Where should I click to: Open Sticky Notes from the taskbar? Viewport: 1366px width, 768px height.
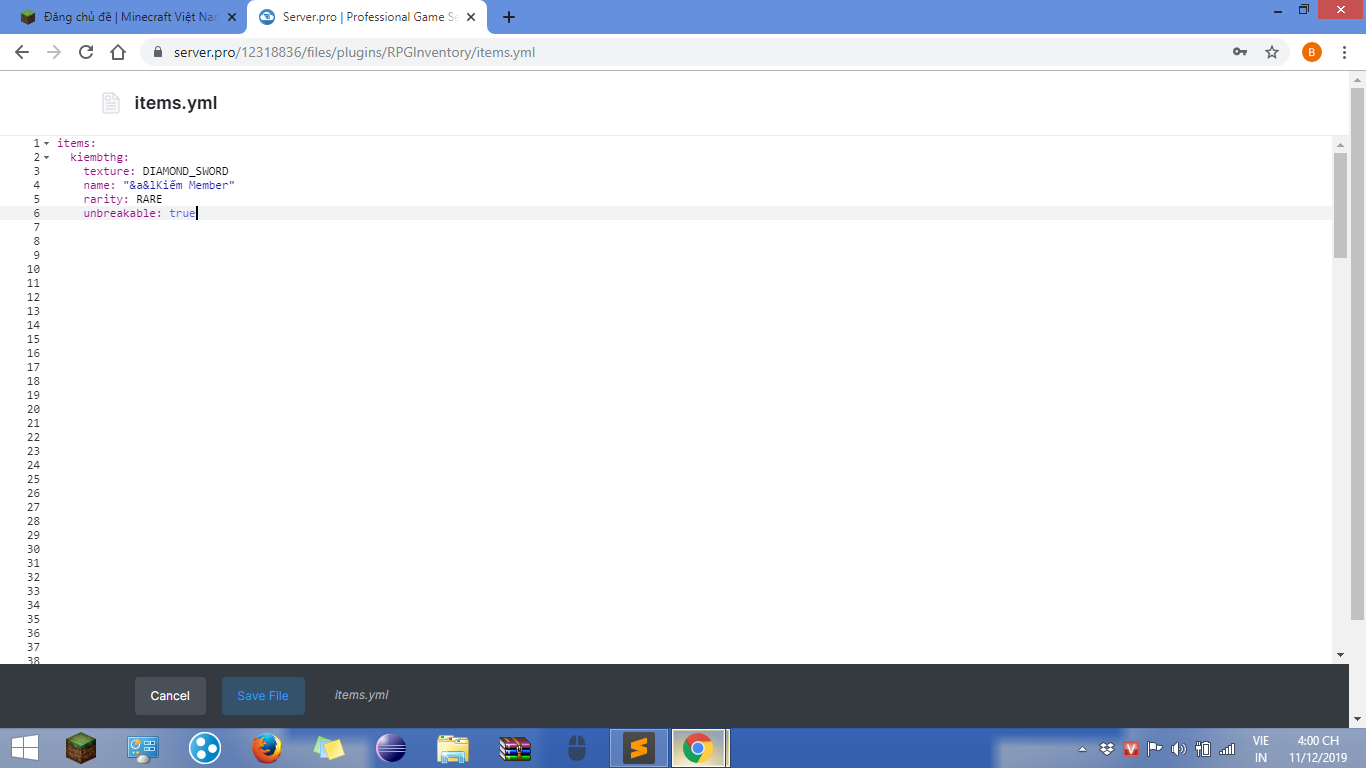pos(329,748)
